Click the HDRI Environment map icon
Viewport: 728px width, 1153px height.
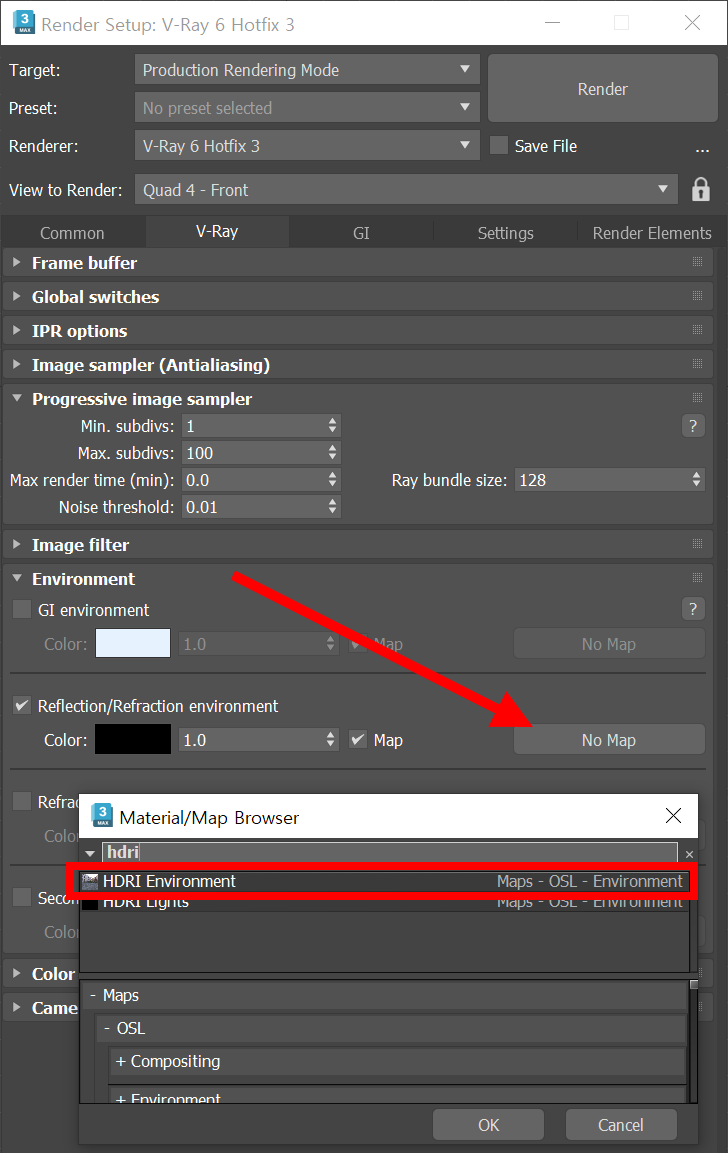(x=90, y=881)
